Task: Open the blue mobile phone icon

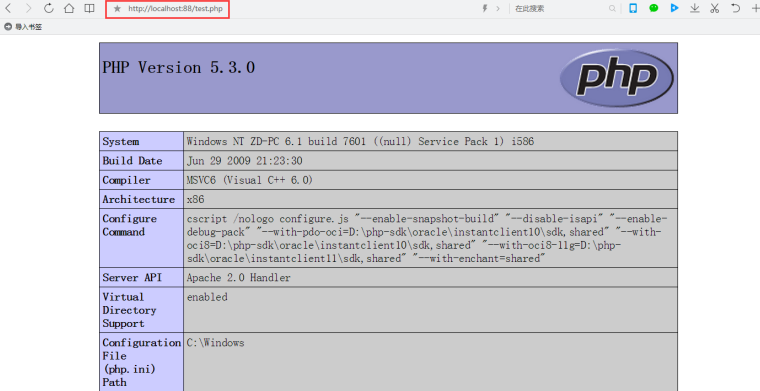Action: 633,8
